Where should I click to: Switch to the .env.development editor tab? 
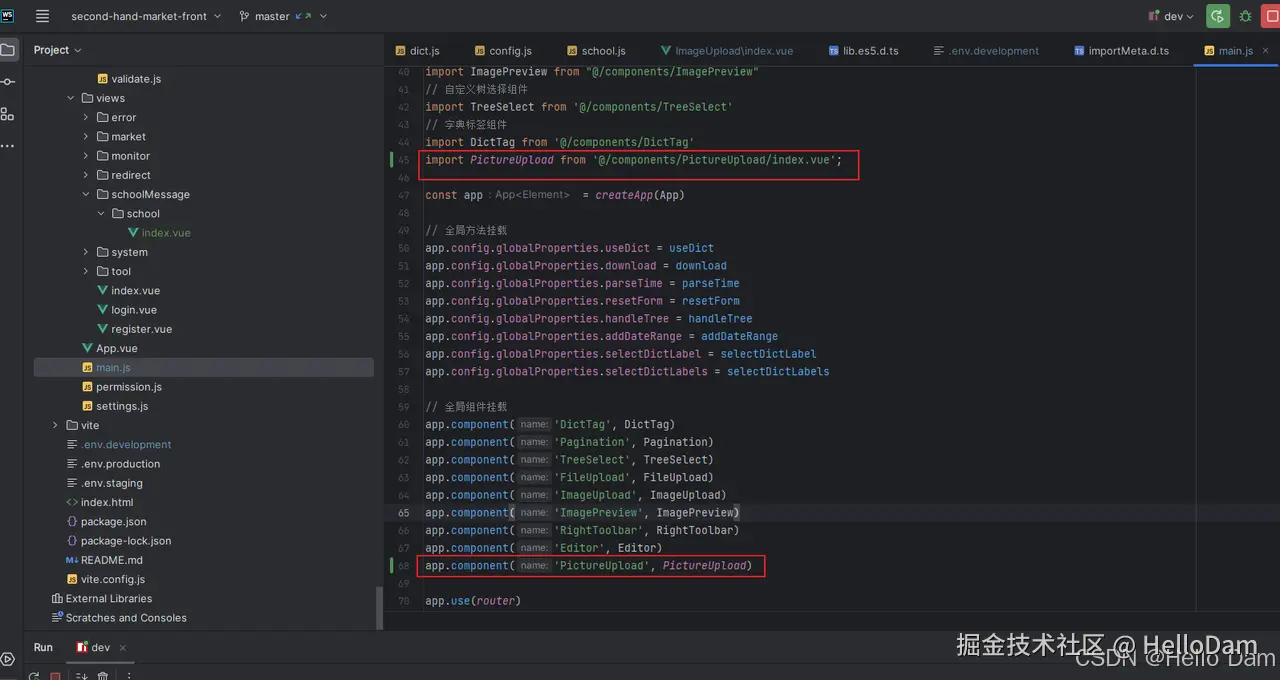pos(986,50)
